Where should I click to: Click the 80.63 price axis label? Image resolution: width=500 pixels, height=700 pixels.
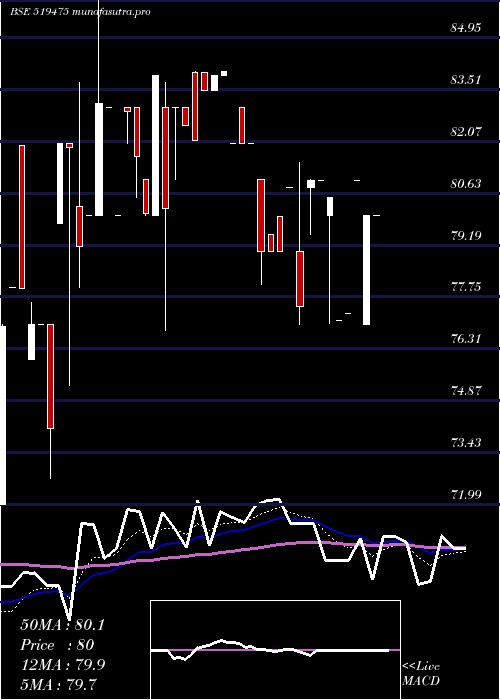tap(466, 183)
